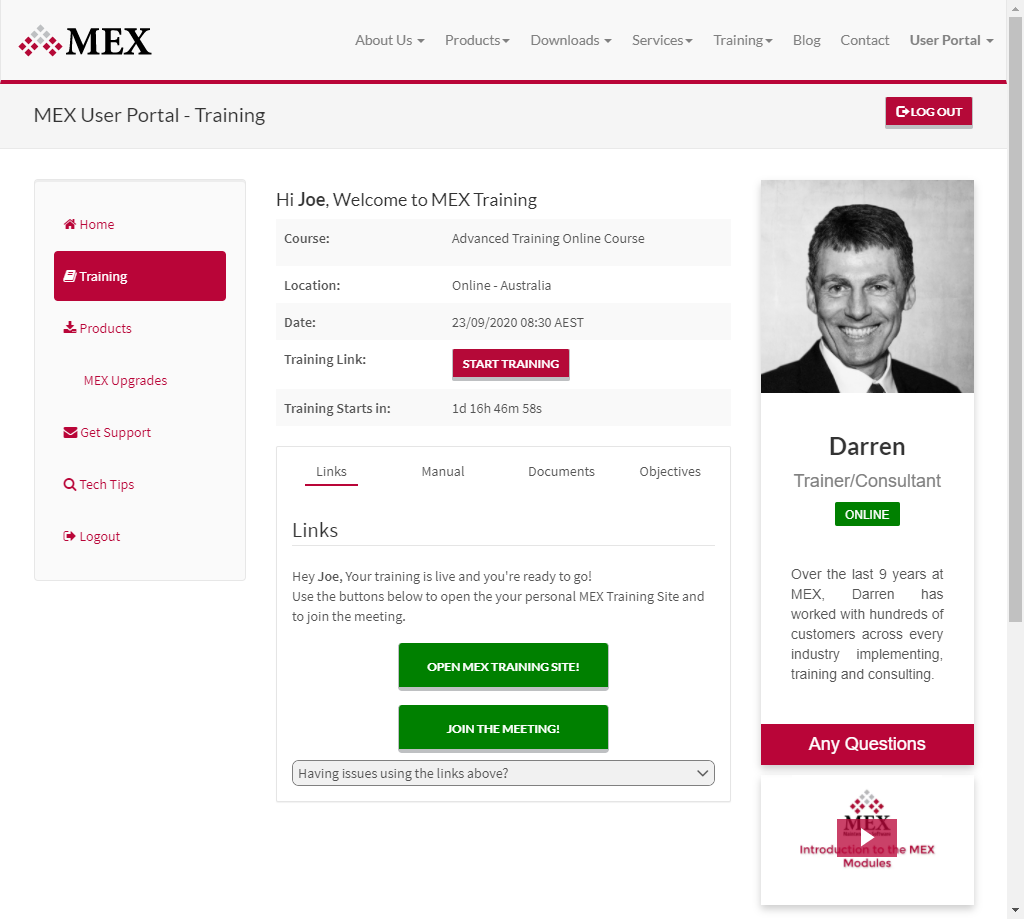
Task: Click the MEX logo in the header
Action: pos(85,41)
